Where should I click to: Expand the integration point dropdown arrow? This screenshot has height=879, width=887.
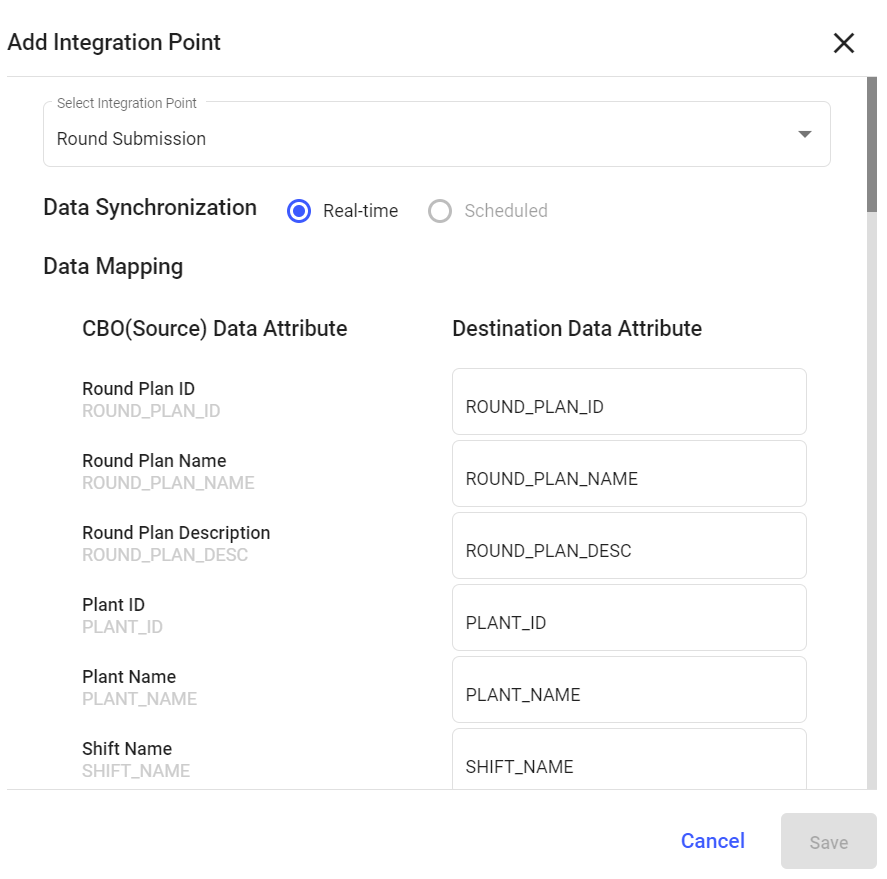pyautogui.click(x=804, y=135)
